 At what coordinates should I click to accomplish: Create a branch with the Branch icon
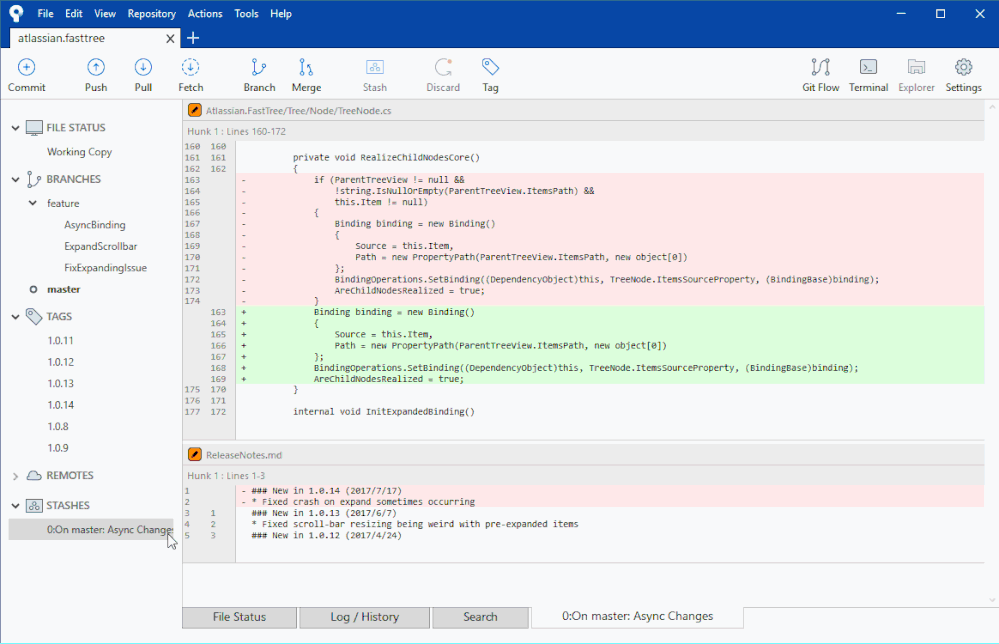[x=259, y=67]
